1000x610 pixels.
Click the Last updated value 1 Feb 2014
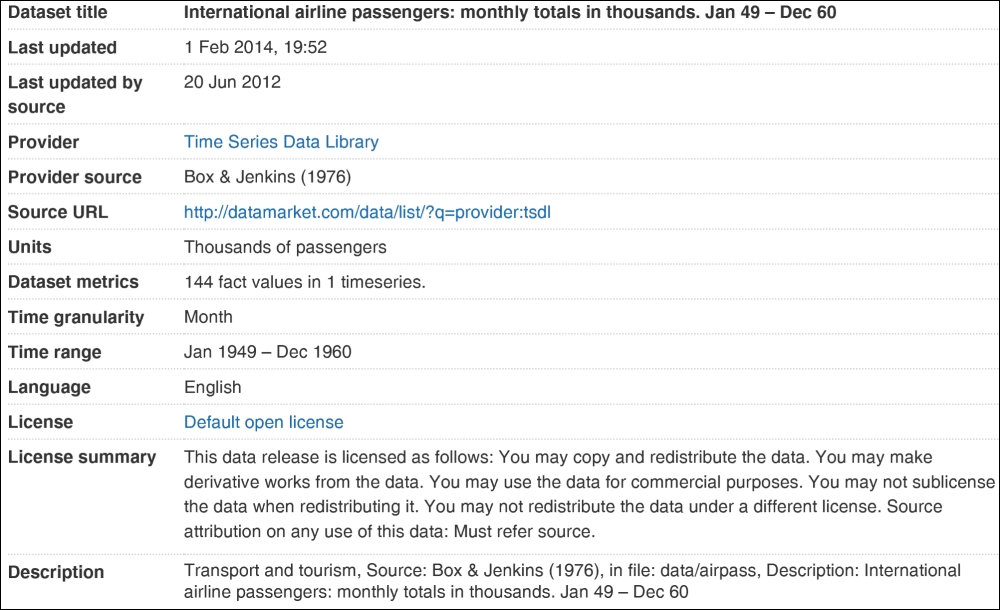tap(255, 47)
